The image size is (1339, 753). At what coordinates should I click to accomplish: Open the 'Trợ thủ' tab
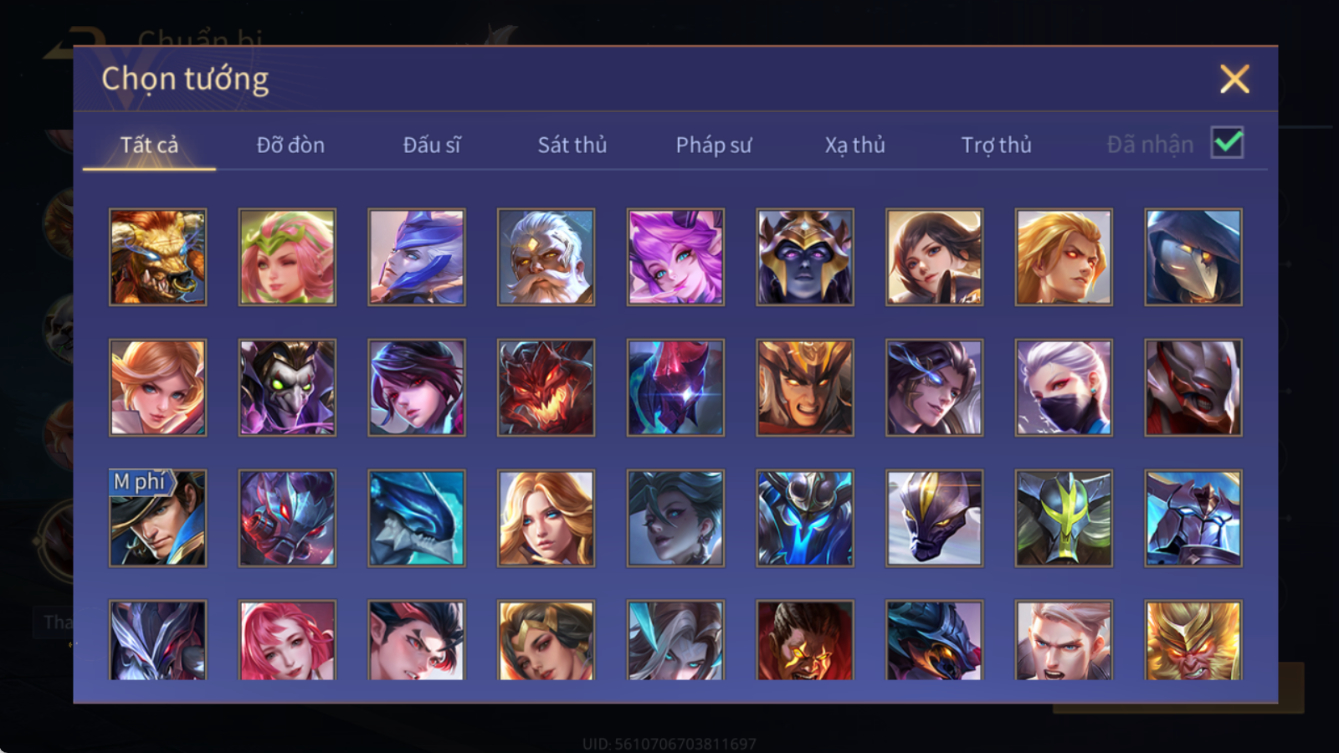point(996,145)
